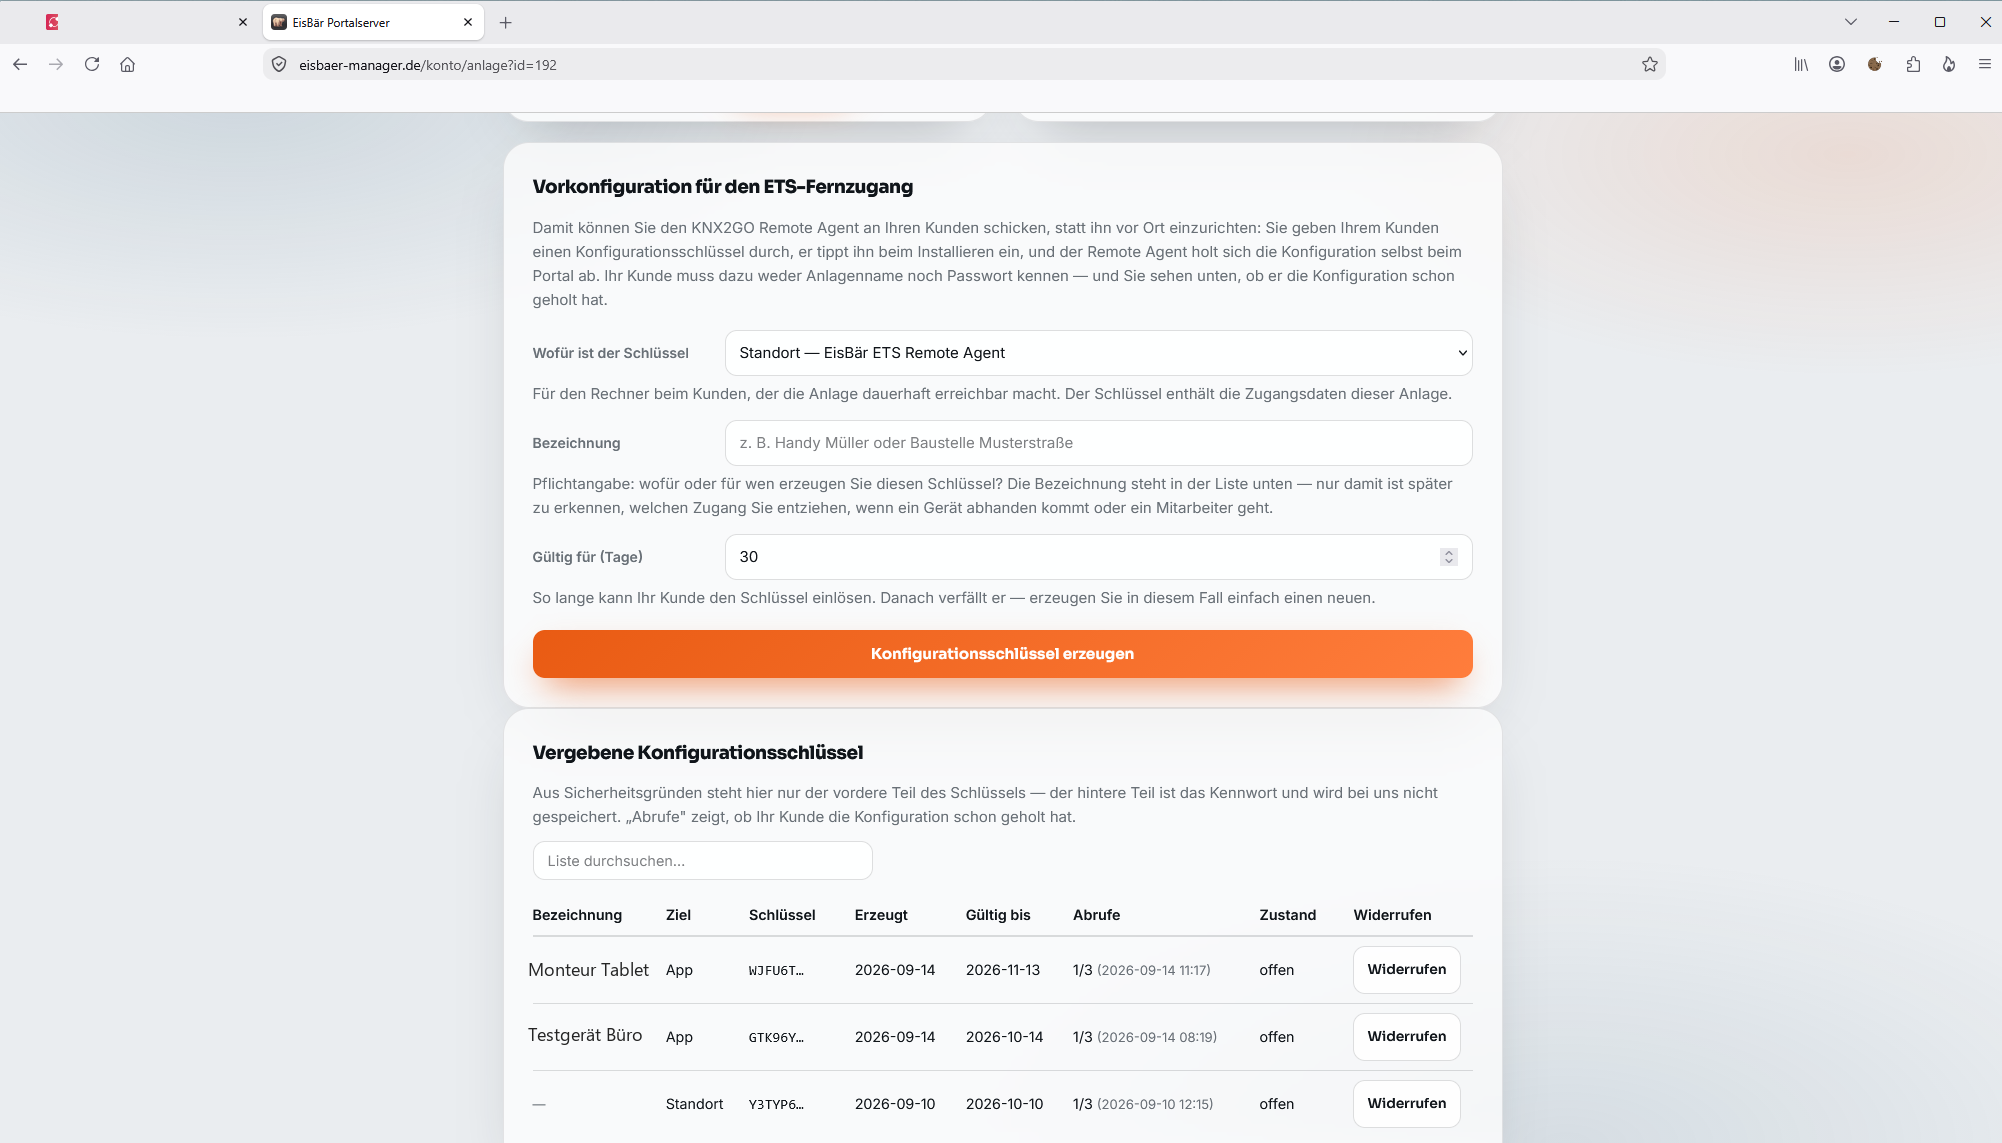Open the library bookshelf icon in the toolbar
The width and height of the screenshot is (2002, 1143).
(x=1801, y=64)
